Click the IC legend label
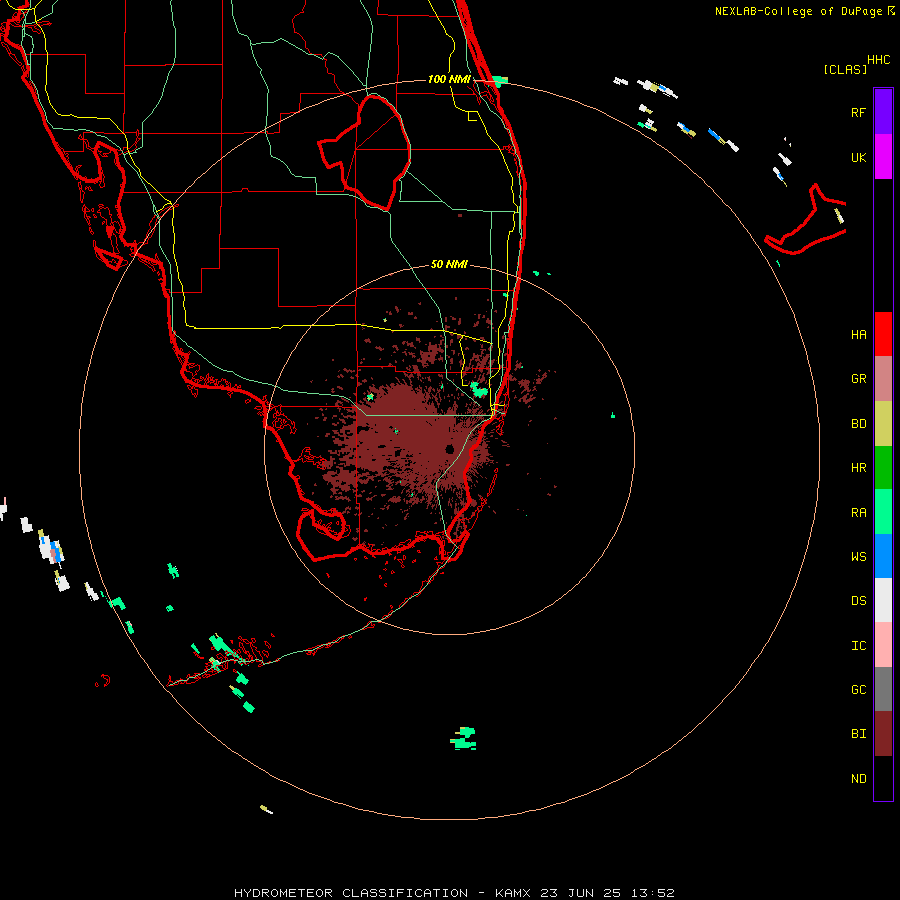This screenshot has width=900, height=900. [858, 646]
